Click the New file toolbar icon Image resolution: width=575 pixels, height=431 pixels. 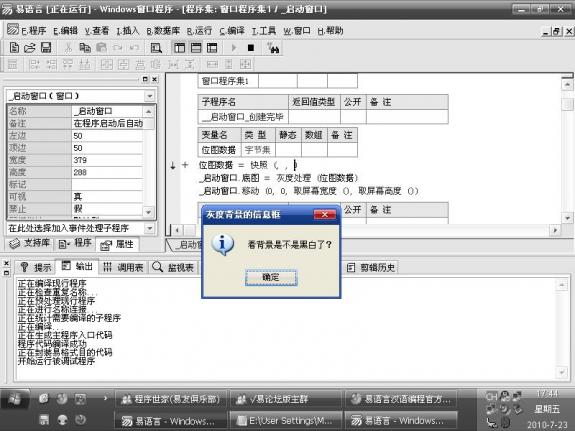[14, 48]
